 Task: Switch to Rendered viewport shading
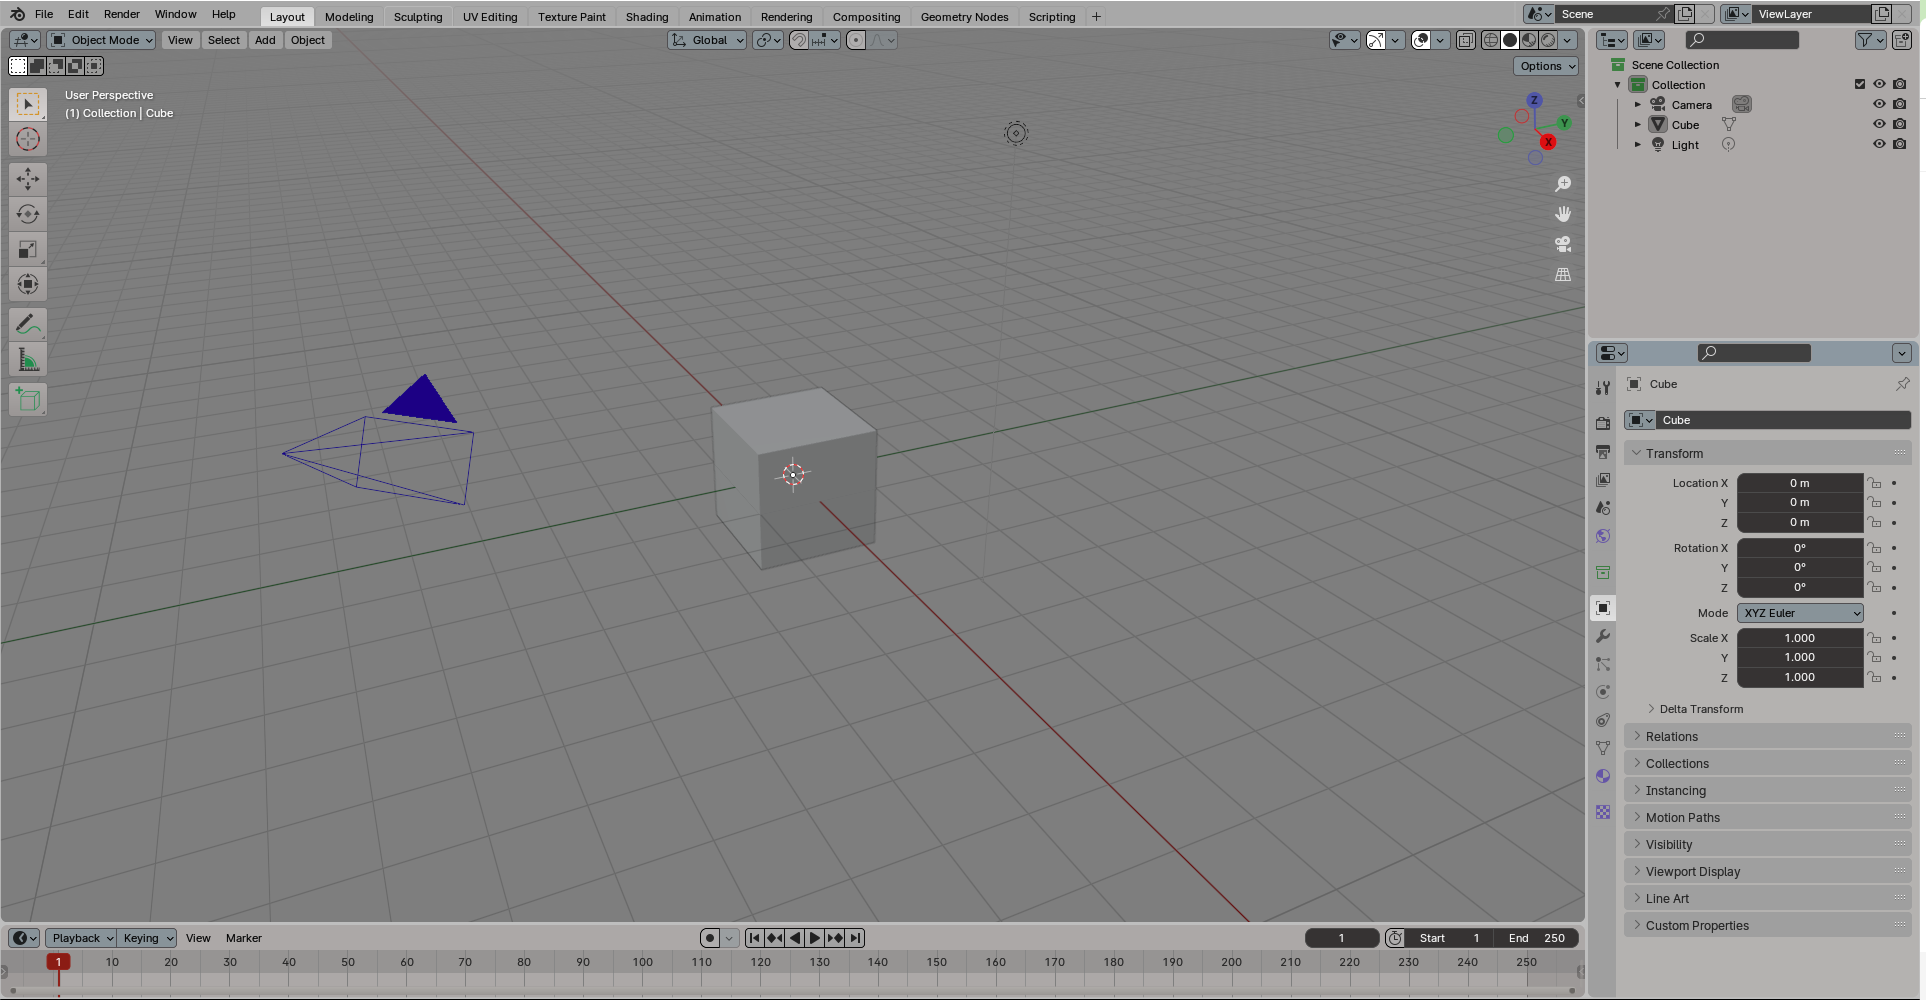coord(1548,40)
